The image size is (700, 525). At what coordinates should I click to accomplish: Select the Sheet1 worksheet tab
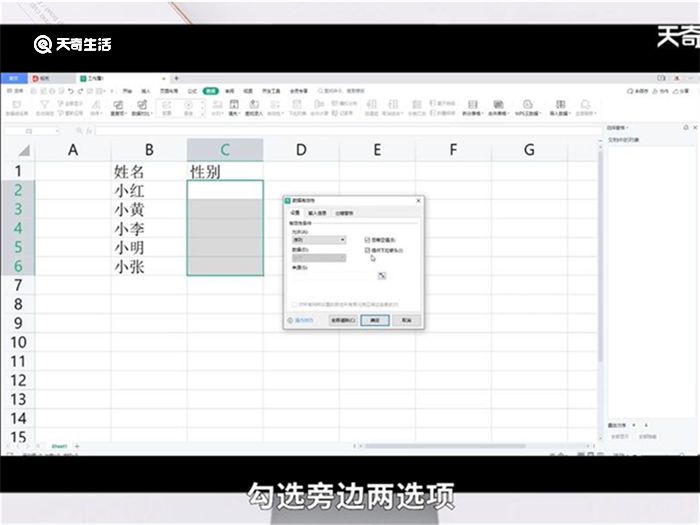57,445
